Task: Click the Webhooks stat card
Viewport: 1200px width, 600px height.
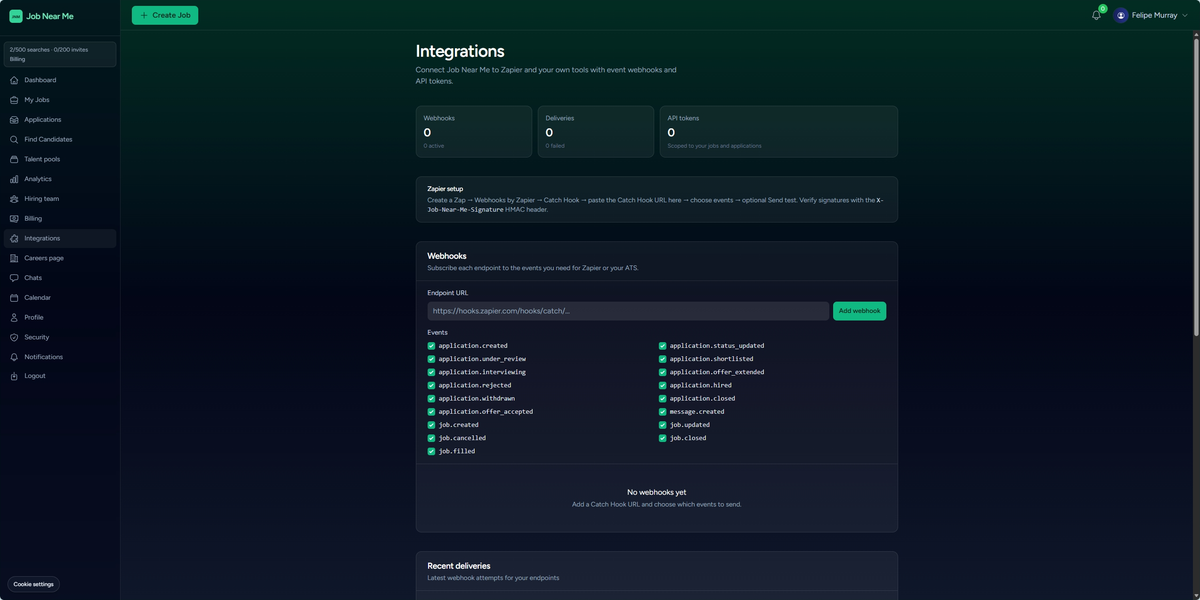Action: pyautogui.click(x=474, y=132)
